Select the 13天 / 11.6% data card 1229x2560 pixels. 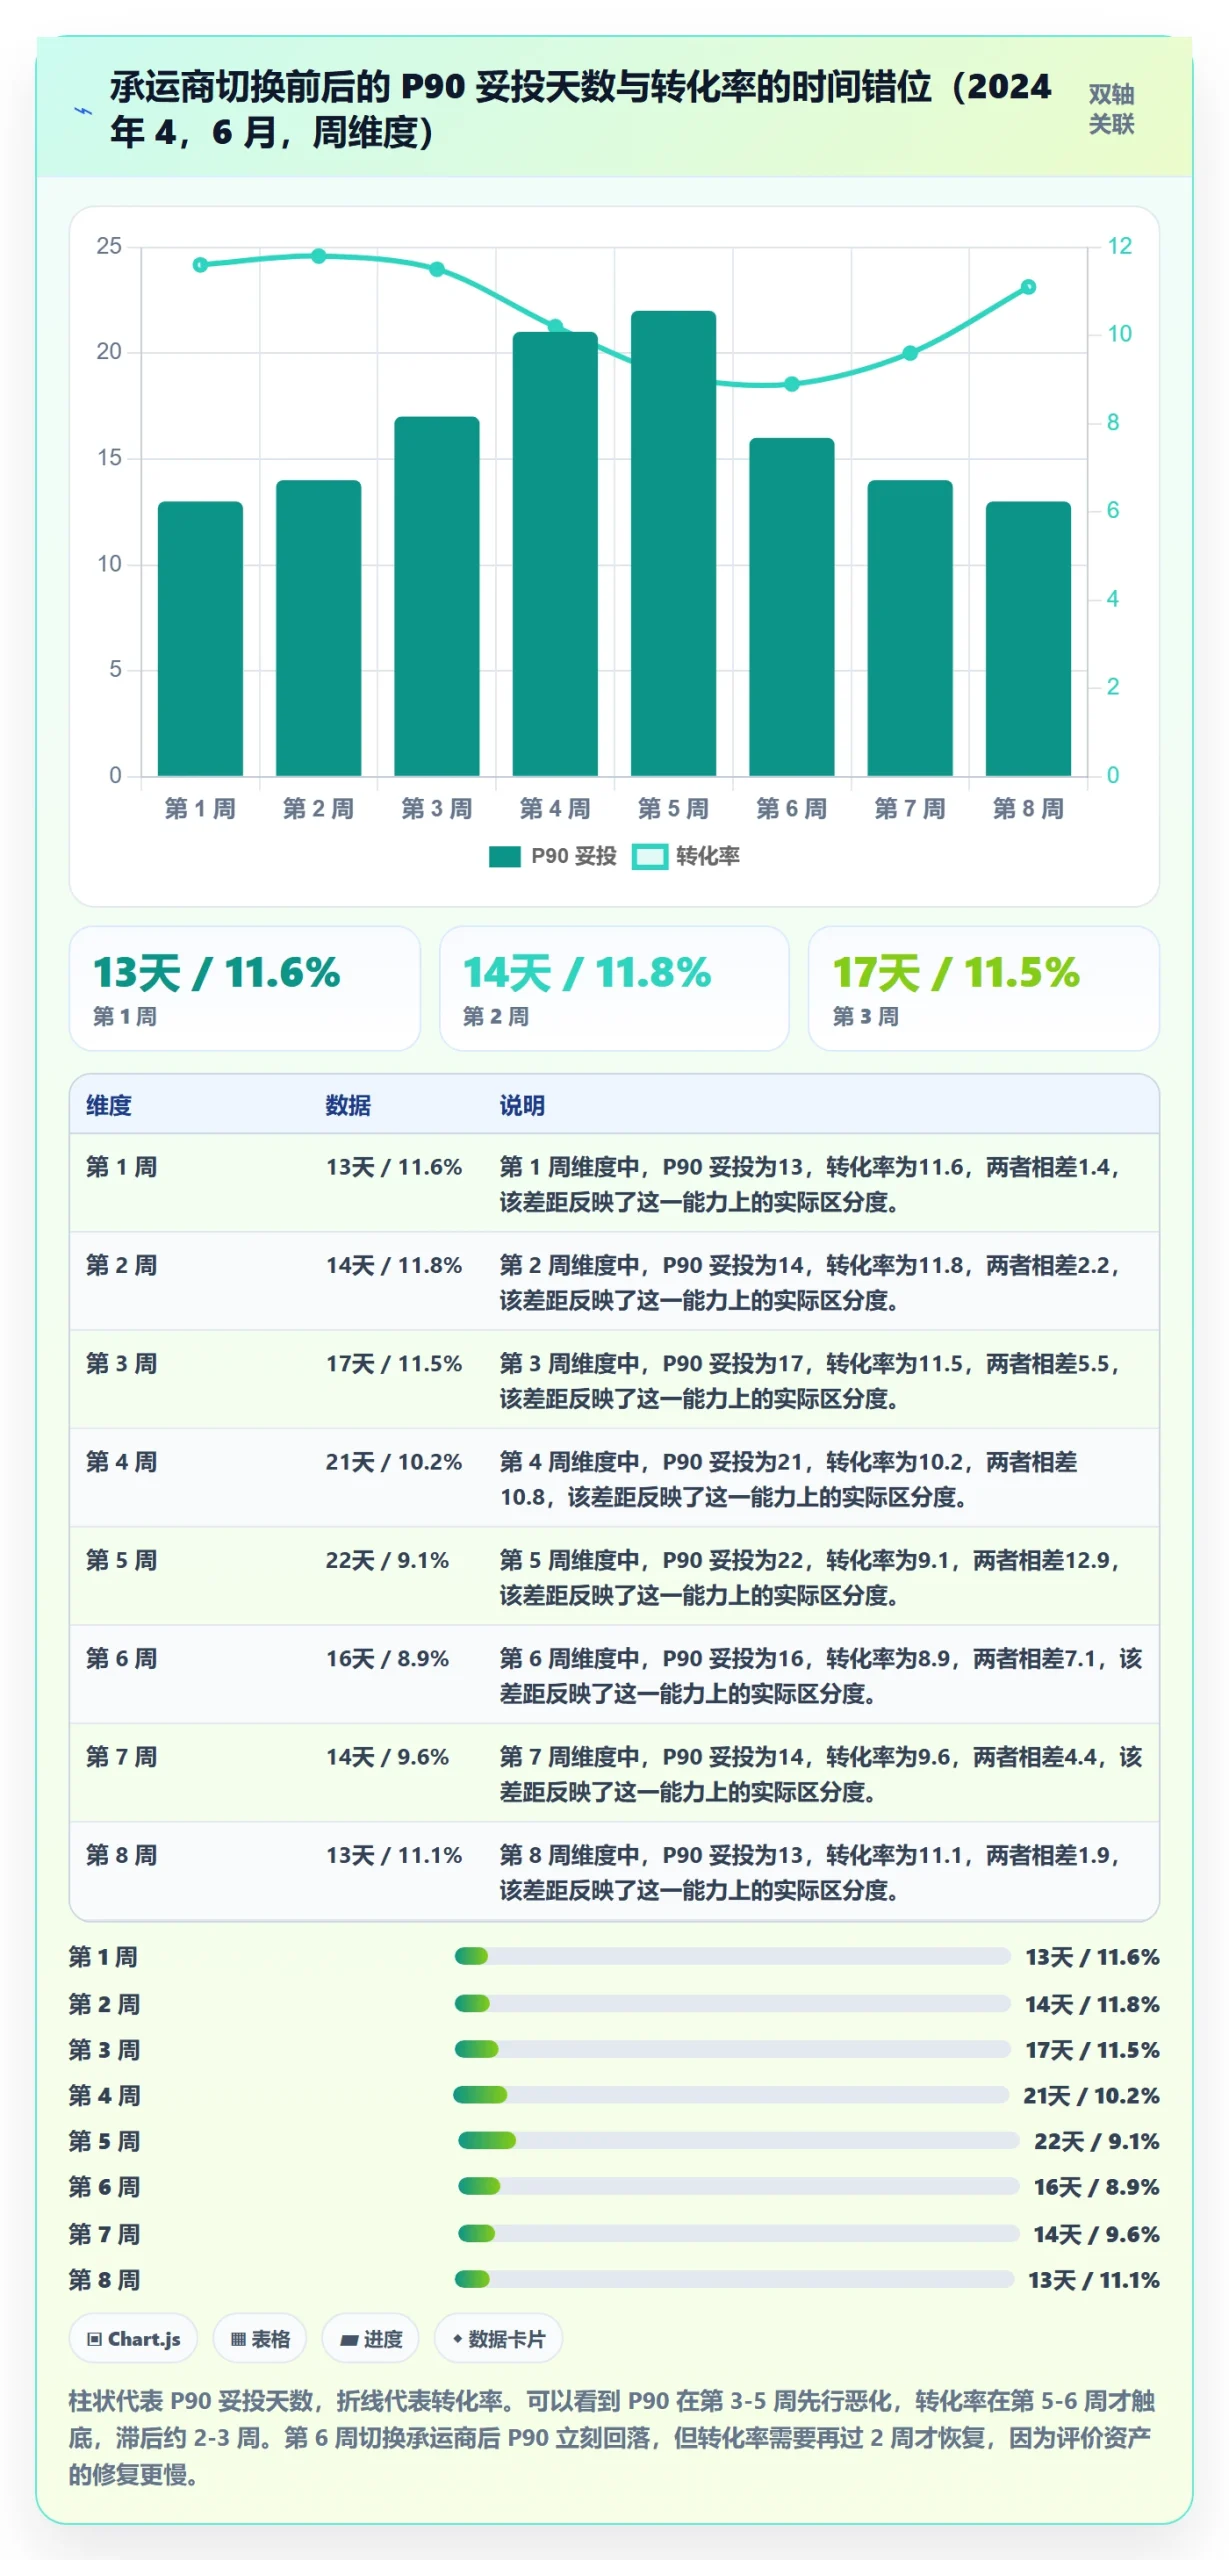244,988
